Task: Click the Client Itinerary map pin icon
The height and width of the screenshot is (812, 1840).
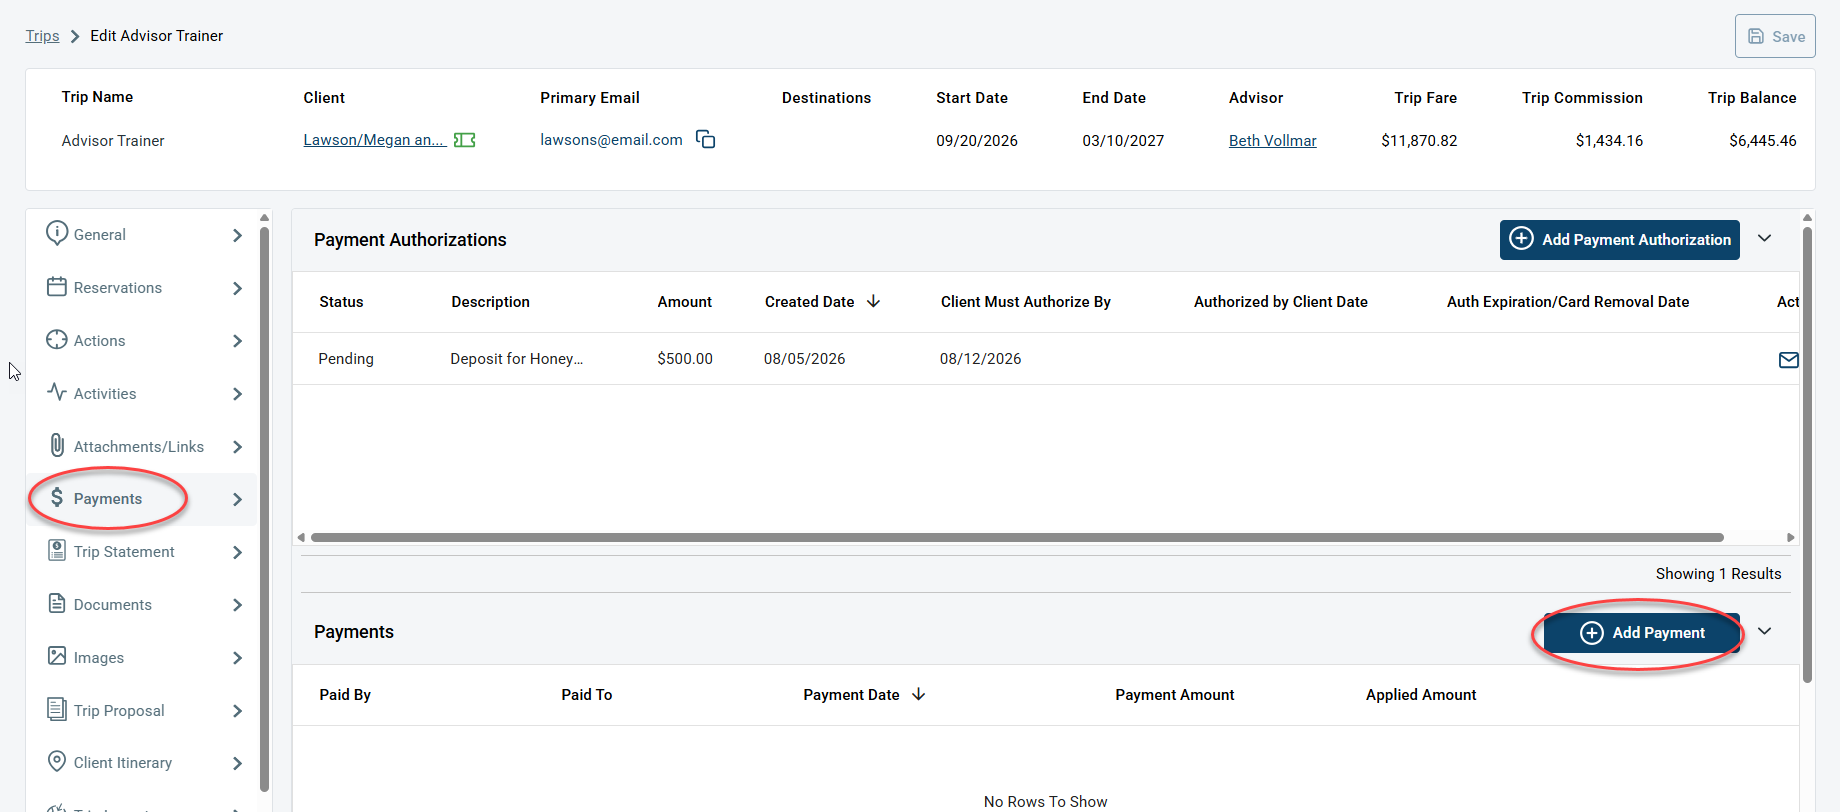Action: click(57, 761)
